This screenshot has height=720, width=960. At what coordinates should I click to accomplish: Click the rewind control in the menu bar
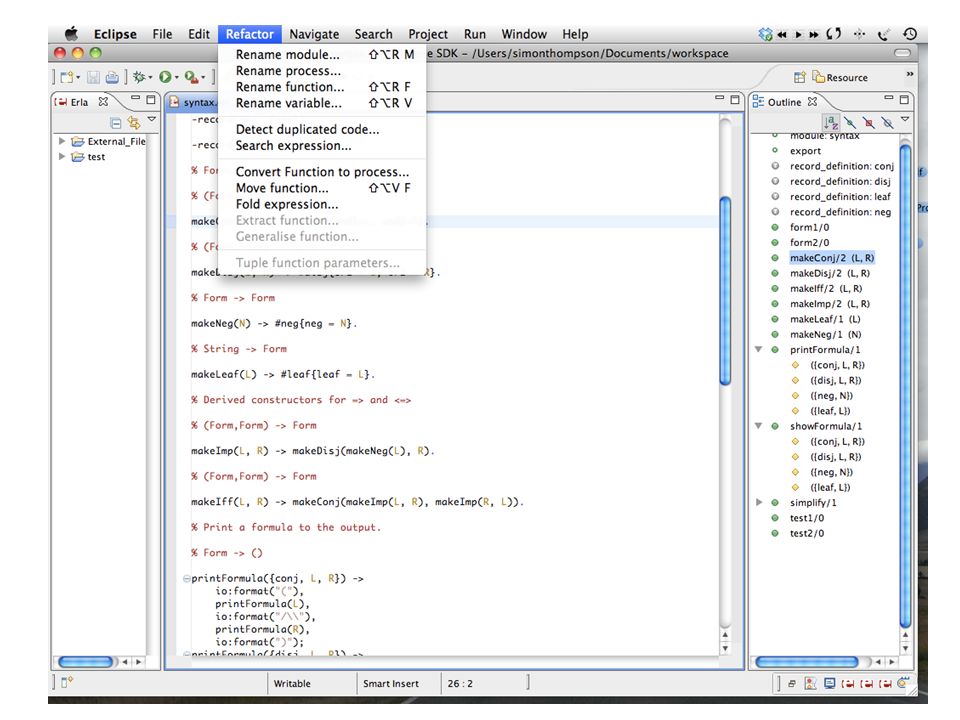coord(782,34)
